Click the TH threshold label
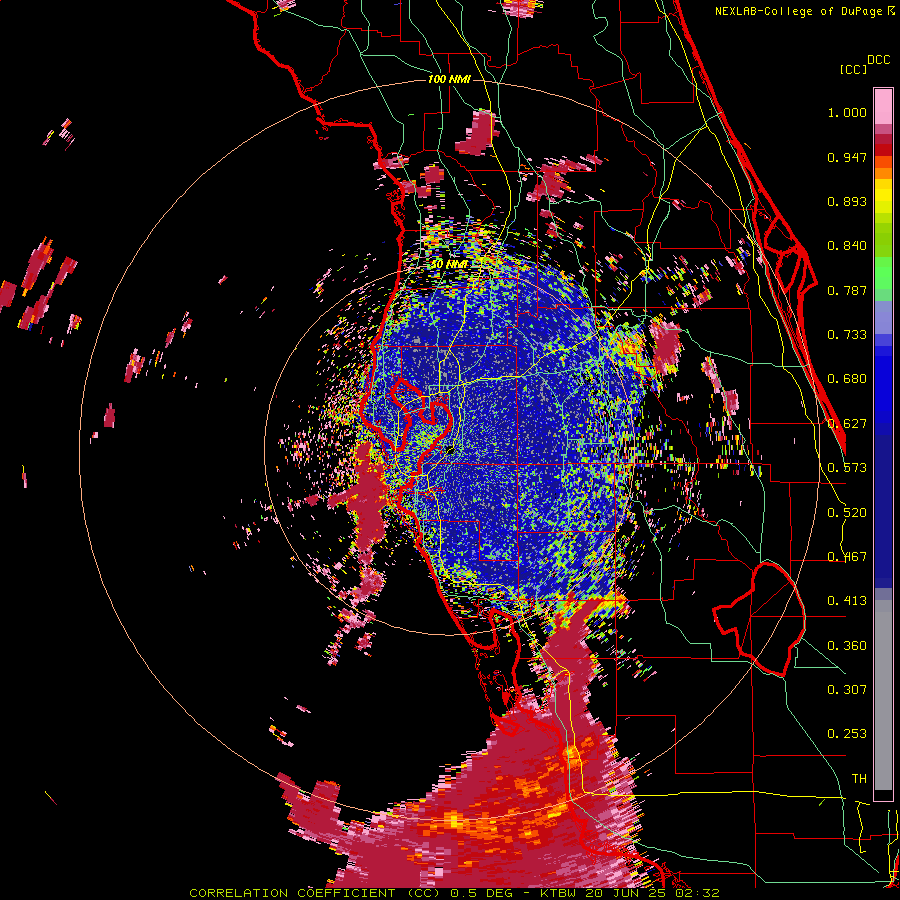 pos(859,779)
